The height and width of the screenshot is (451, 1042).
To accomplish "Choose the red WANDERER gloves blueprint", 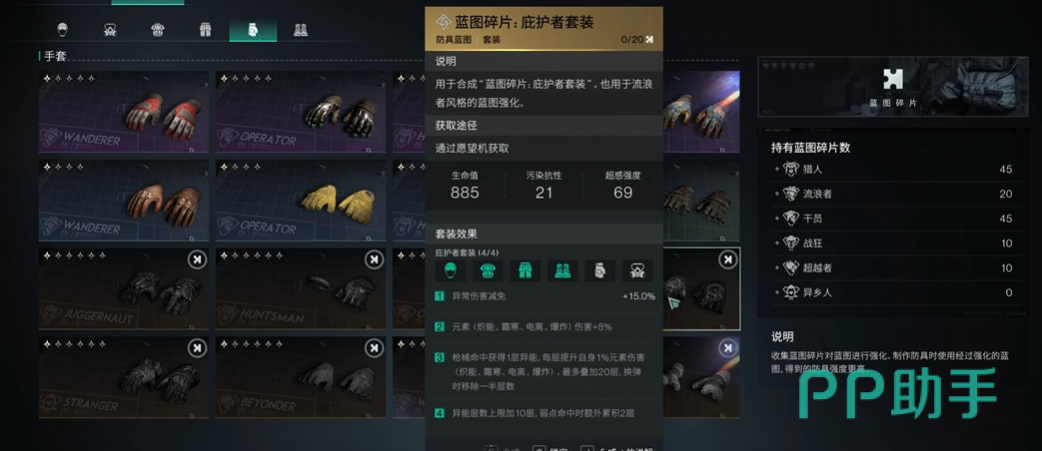I will pyautogui.click(x=124, y=112).
